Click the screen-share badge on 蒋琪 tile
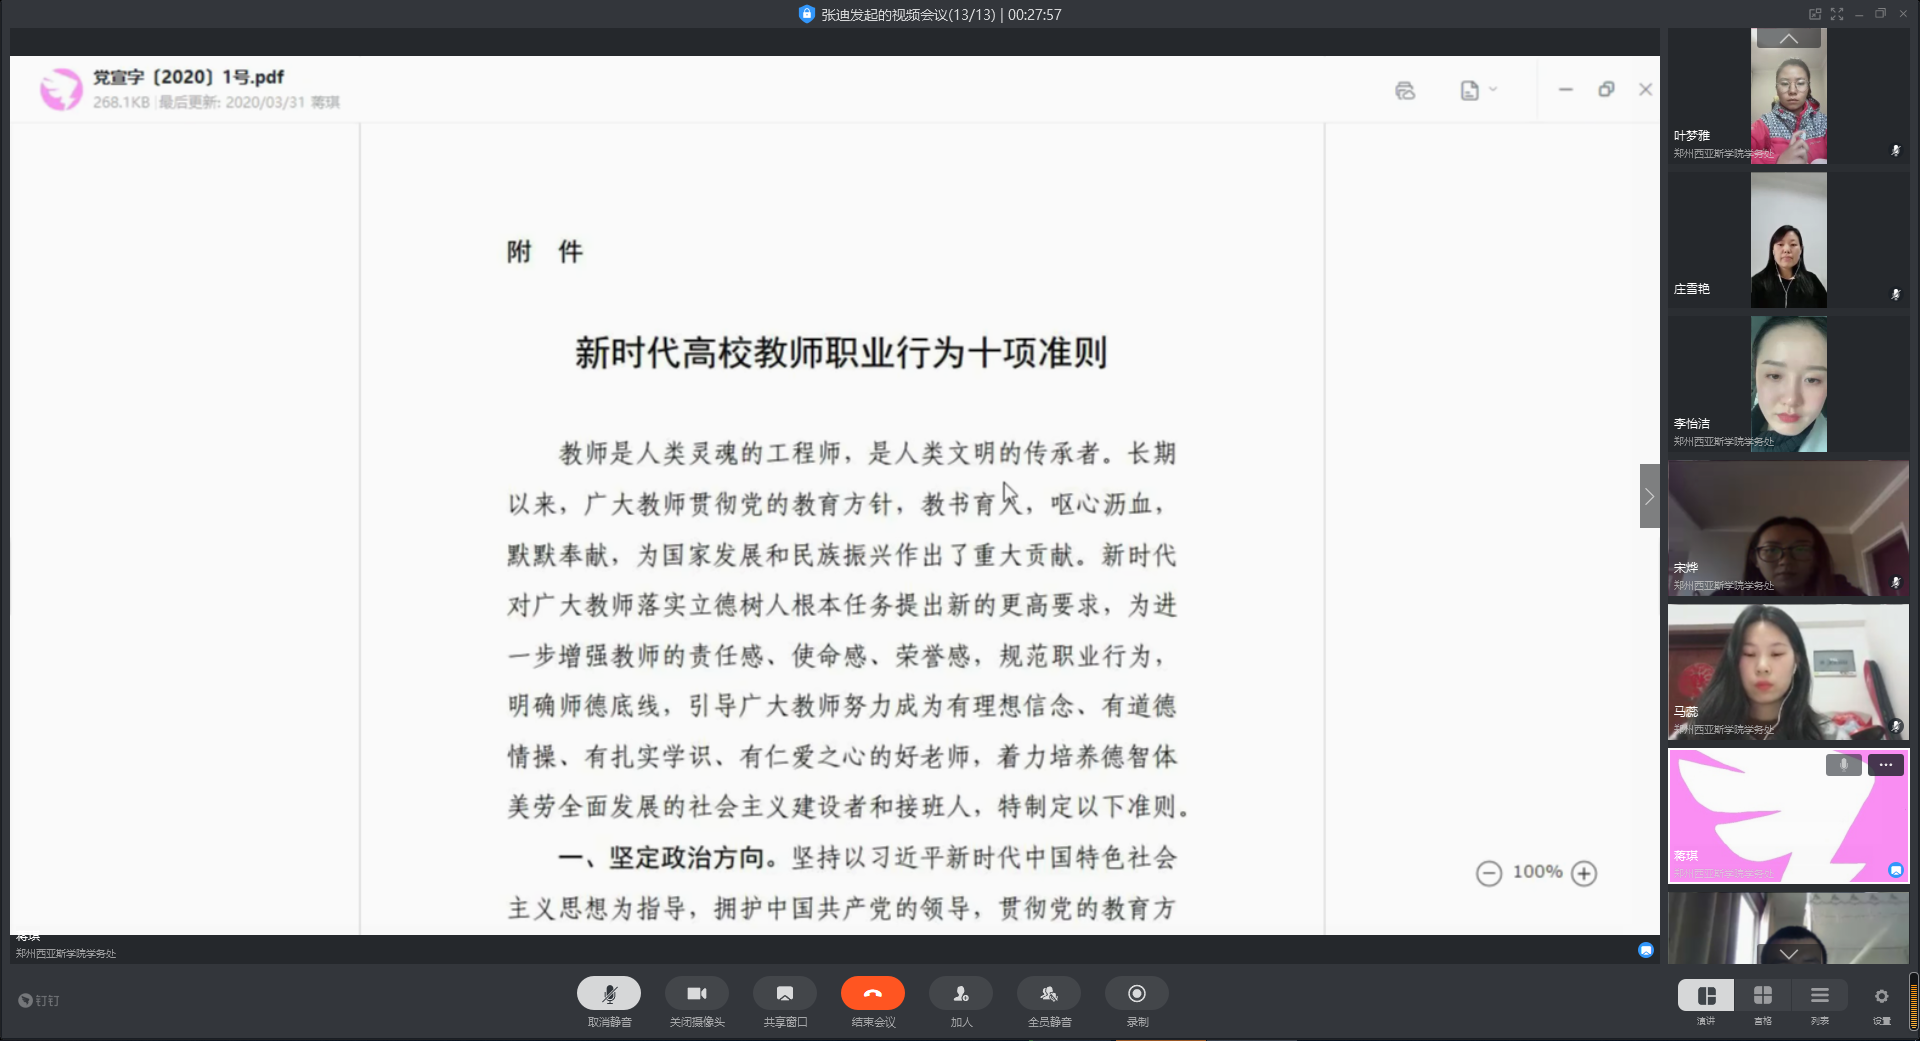The width and height of the screenshot is (1920, 1041). (x=1895, y=870)
